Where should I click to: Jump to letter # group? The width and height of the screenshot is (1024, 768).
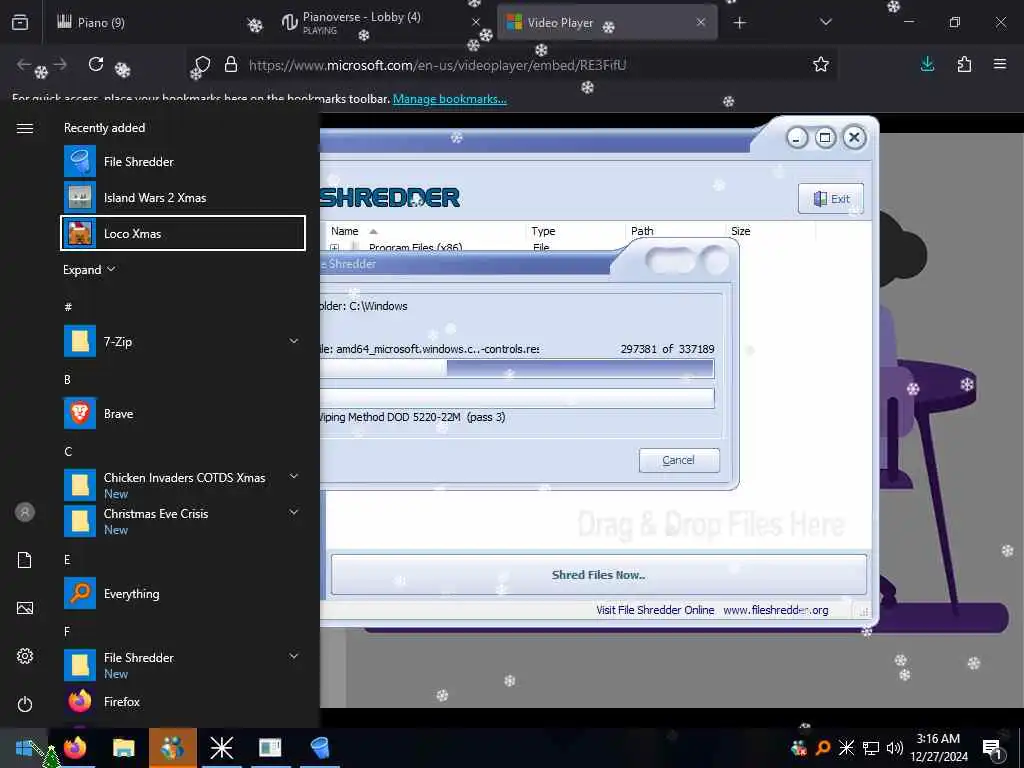click(68, 306)
